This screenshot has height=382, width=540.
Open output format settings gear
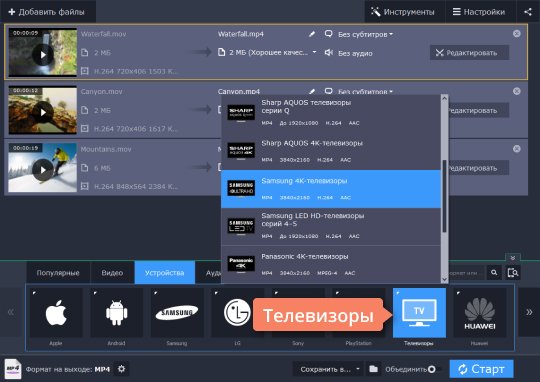122,369
